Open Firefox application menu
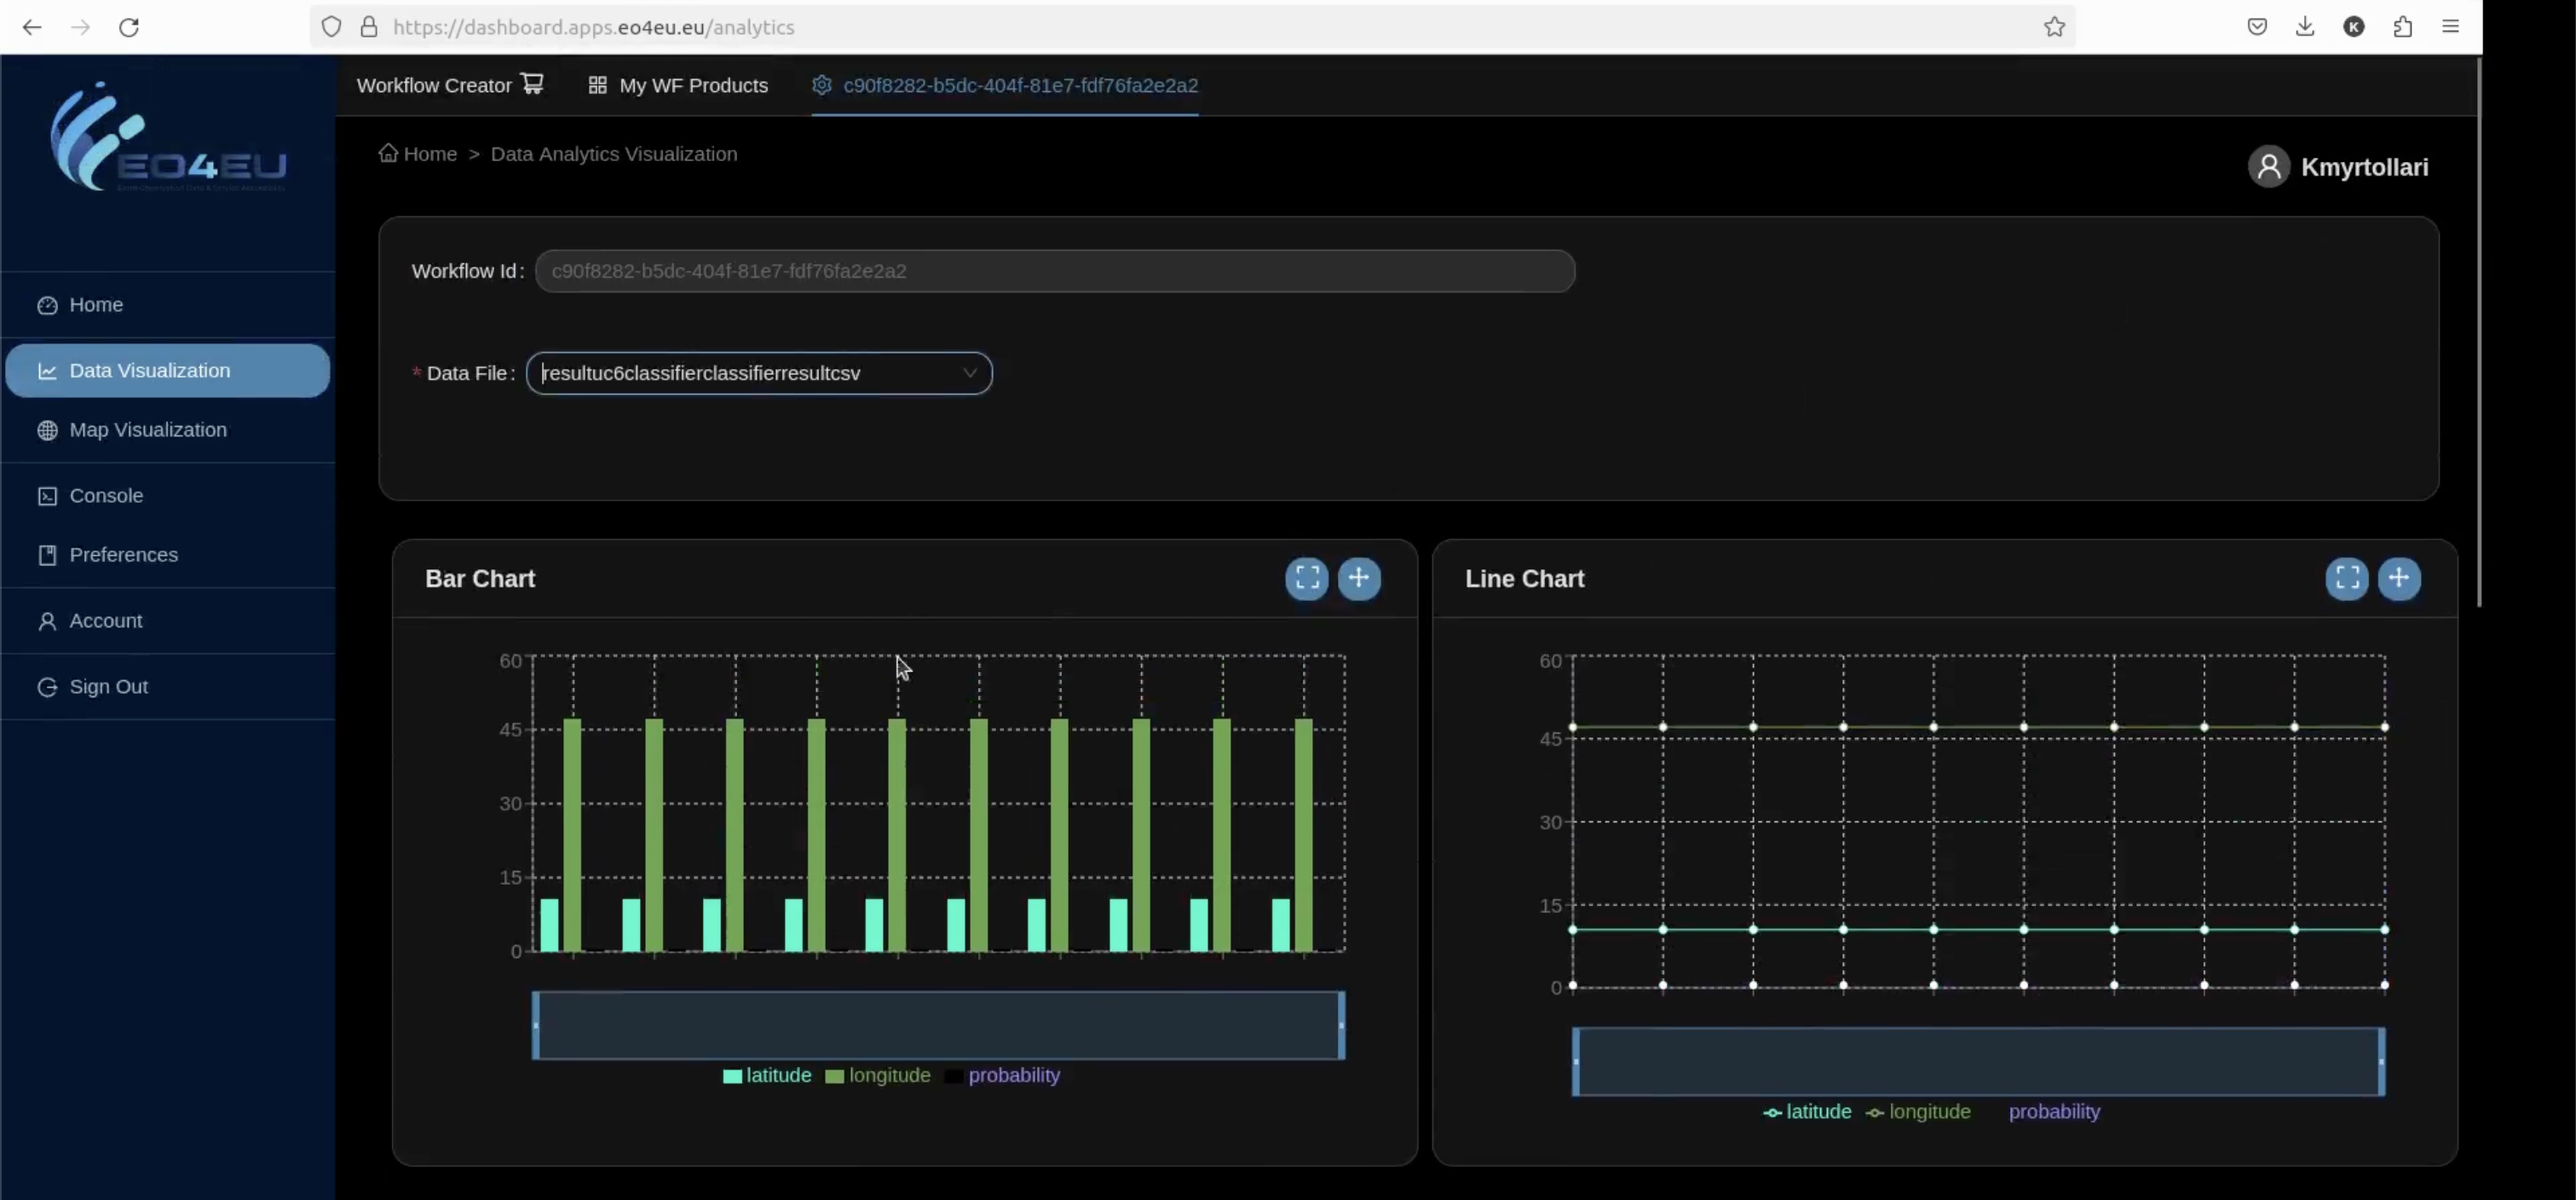2576x1200 pixels. (2450, 27)
